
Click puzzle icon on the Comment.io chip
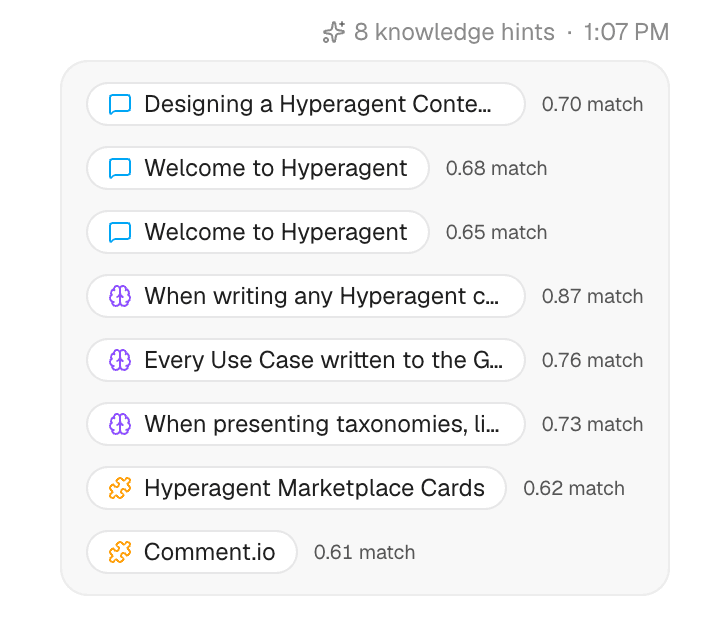click(x=120, y=552)
